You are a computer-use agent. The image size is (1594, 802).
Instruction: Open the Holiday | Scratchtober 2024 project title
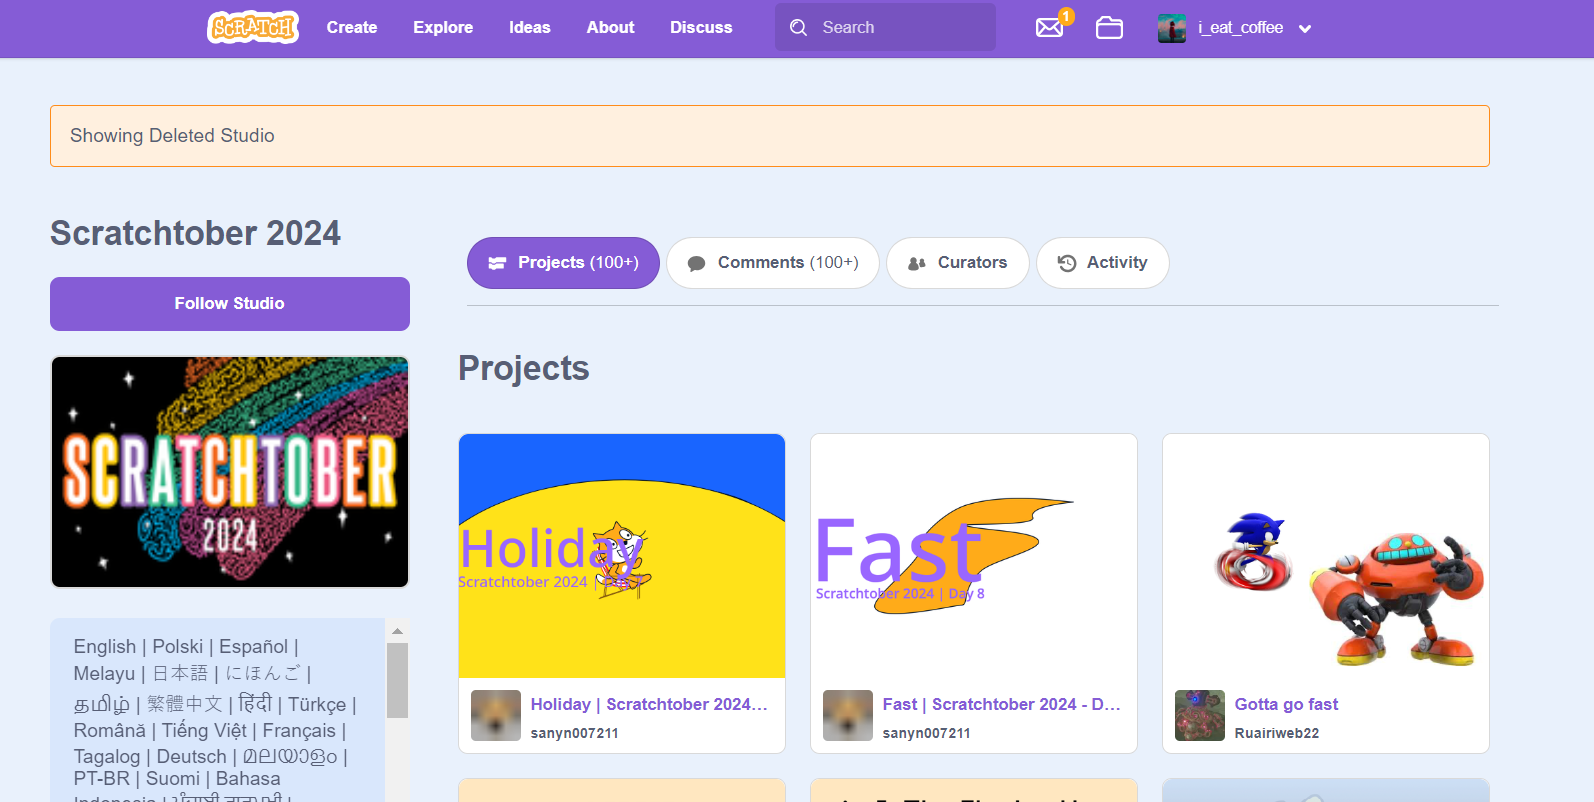point(648,704)
